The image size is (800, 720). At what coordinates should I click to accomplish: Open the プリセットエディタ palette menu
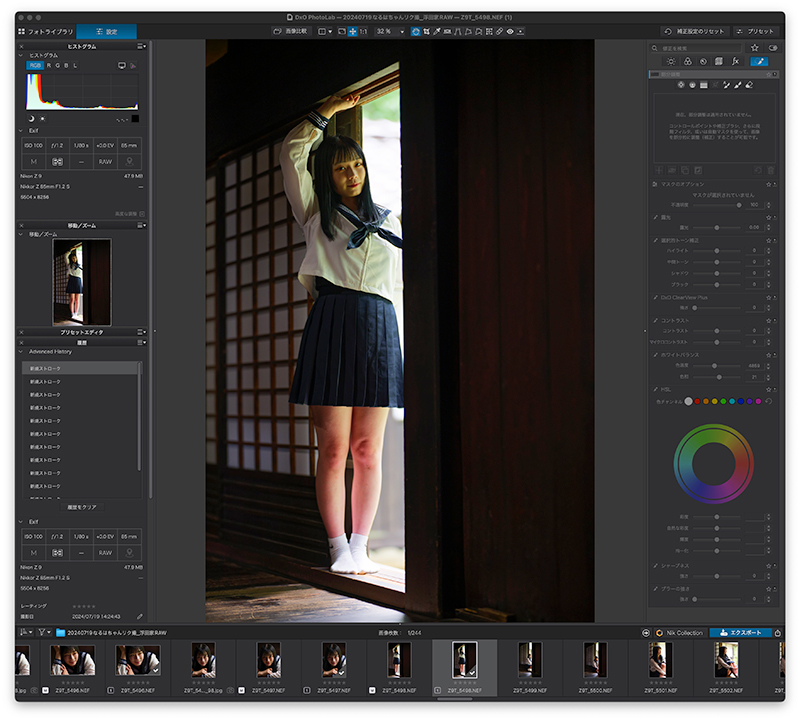click(x=141, y=332)
